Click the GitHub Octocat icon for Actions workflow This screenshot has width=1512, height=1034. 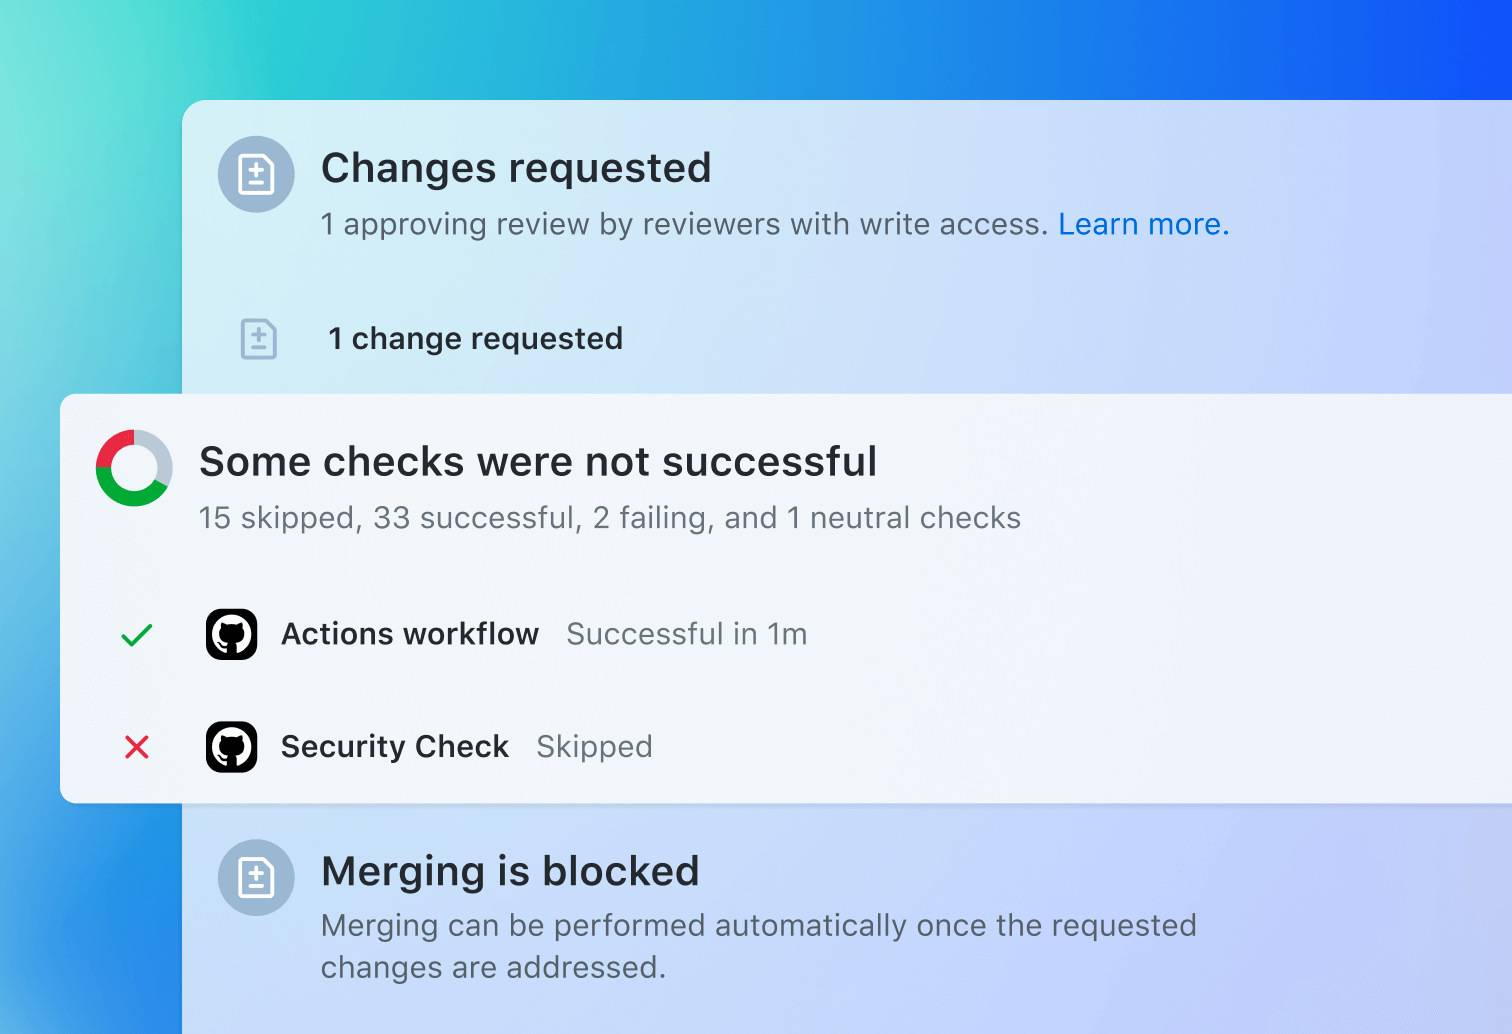click(x=231, y=634)
